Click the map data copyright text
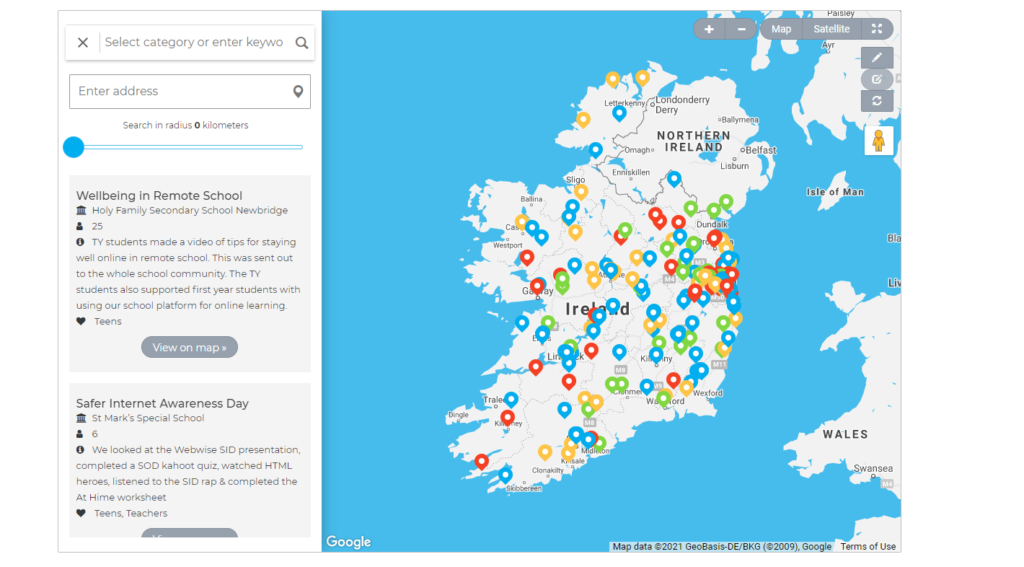 722,546
